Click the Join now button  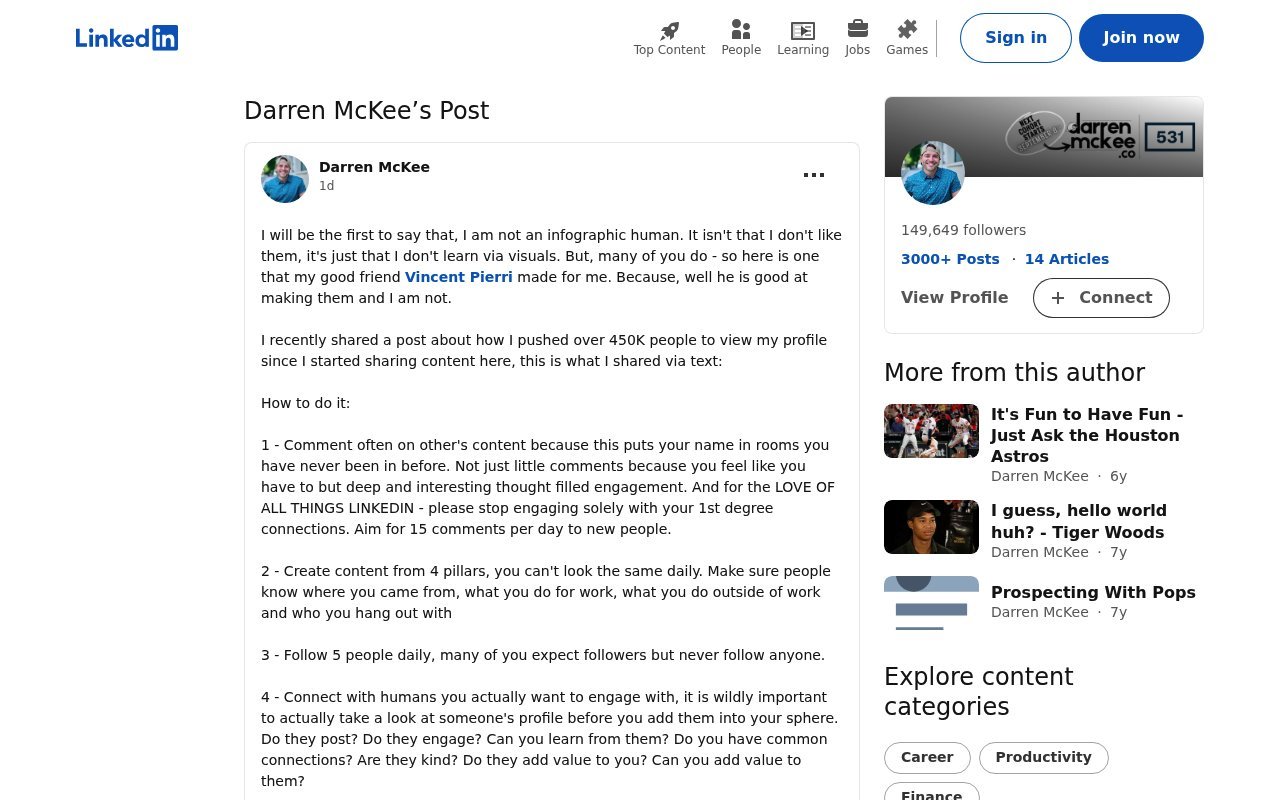click(1141, 38)
